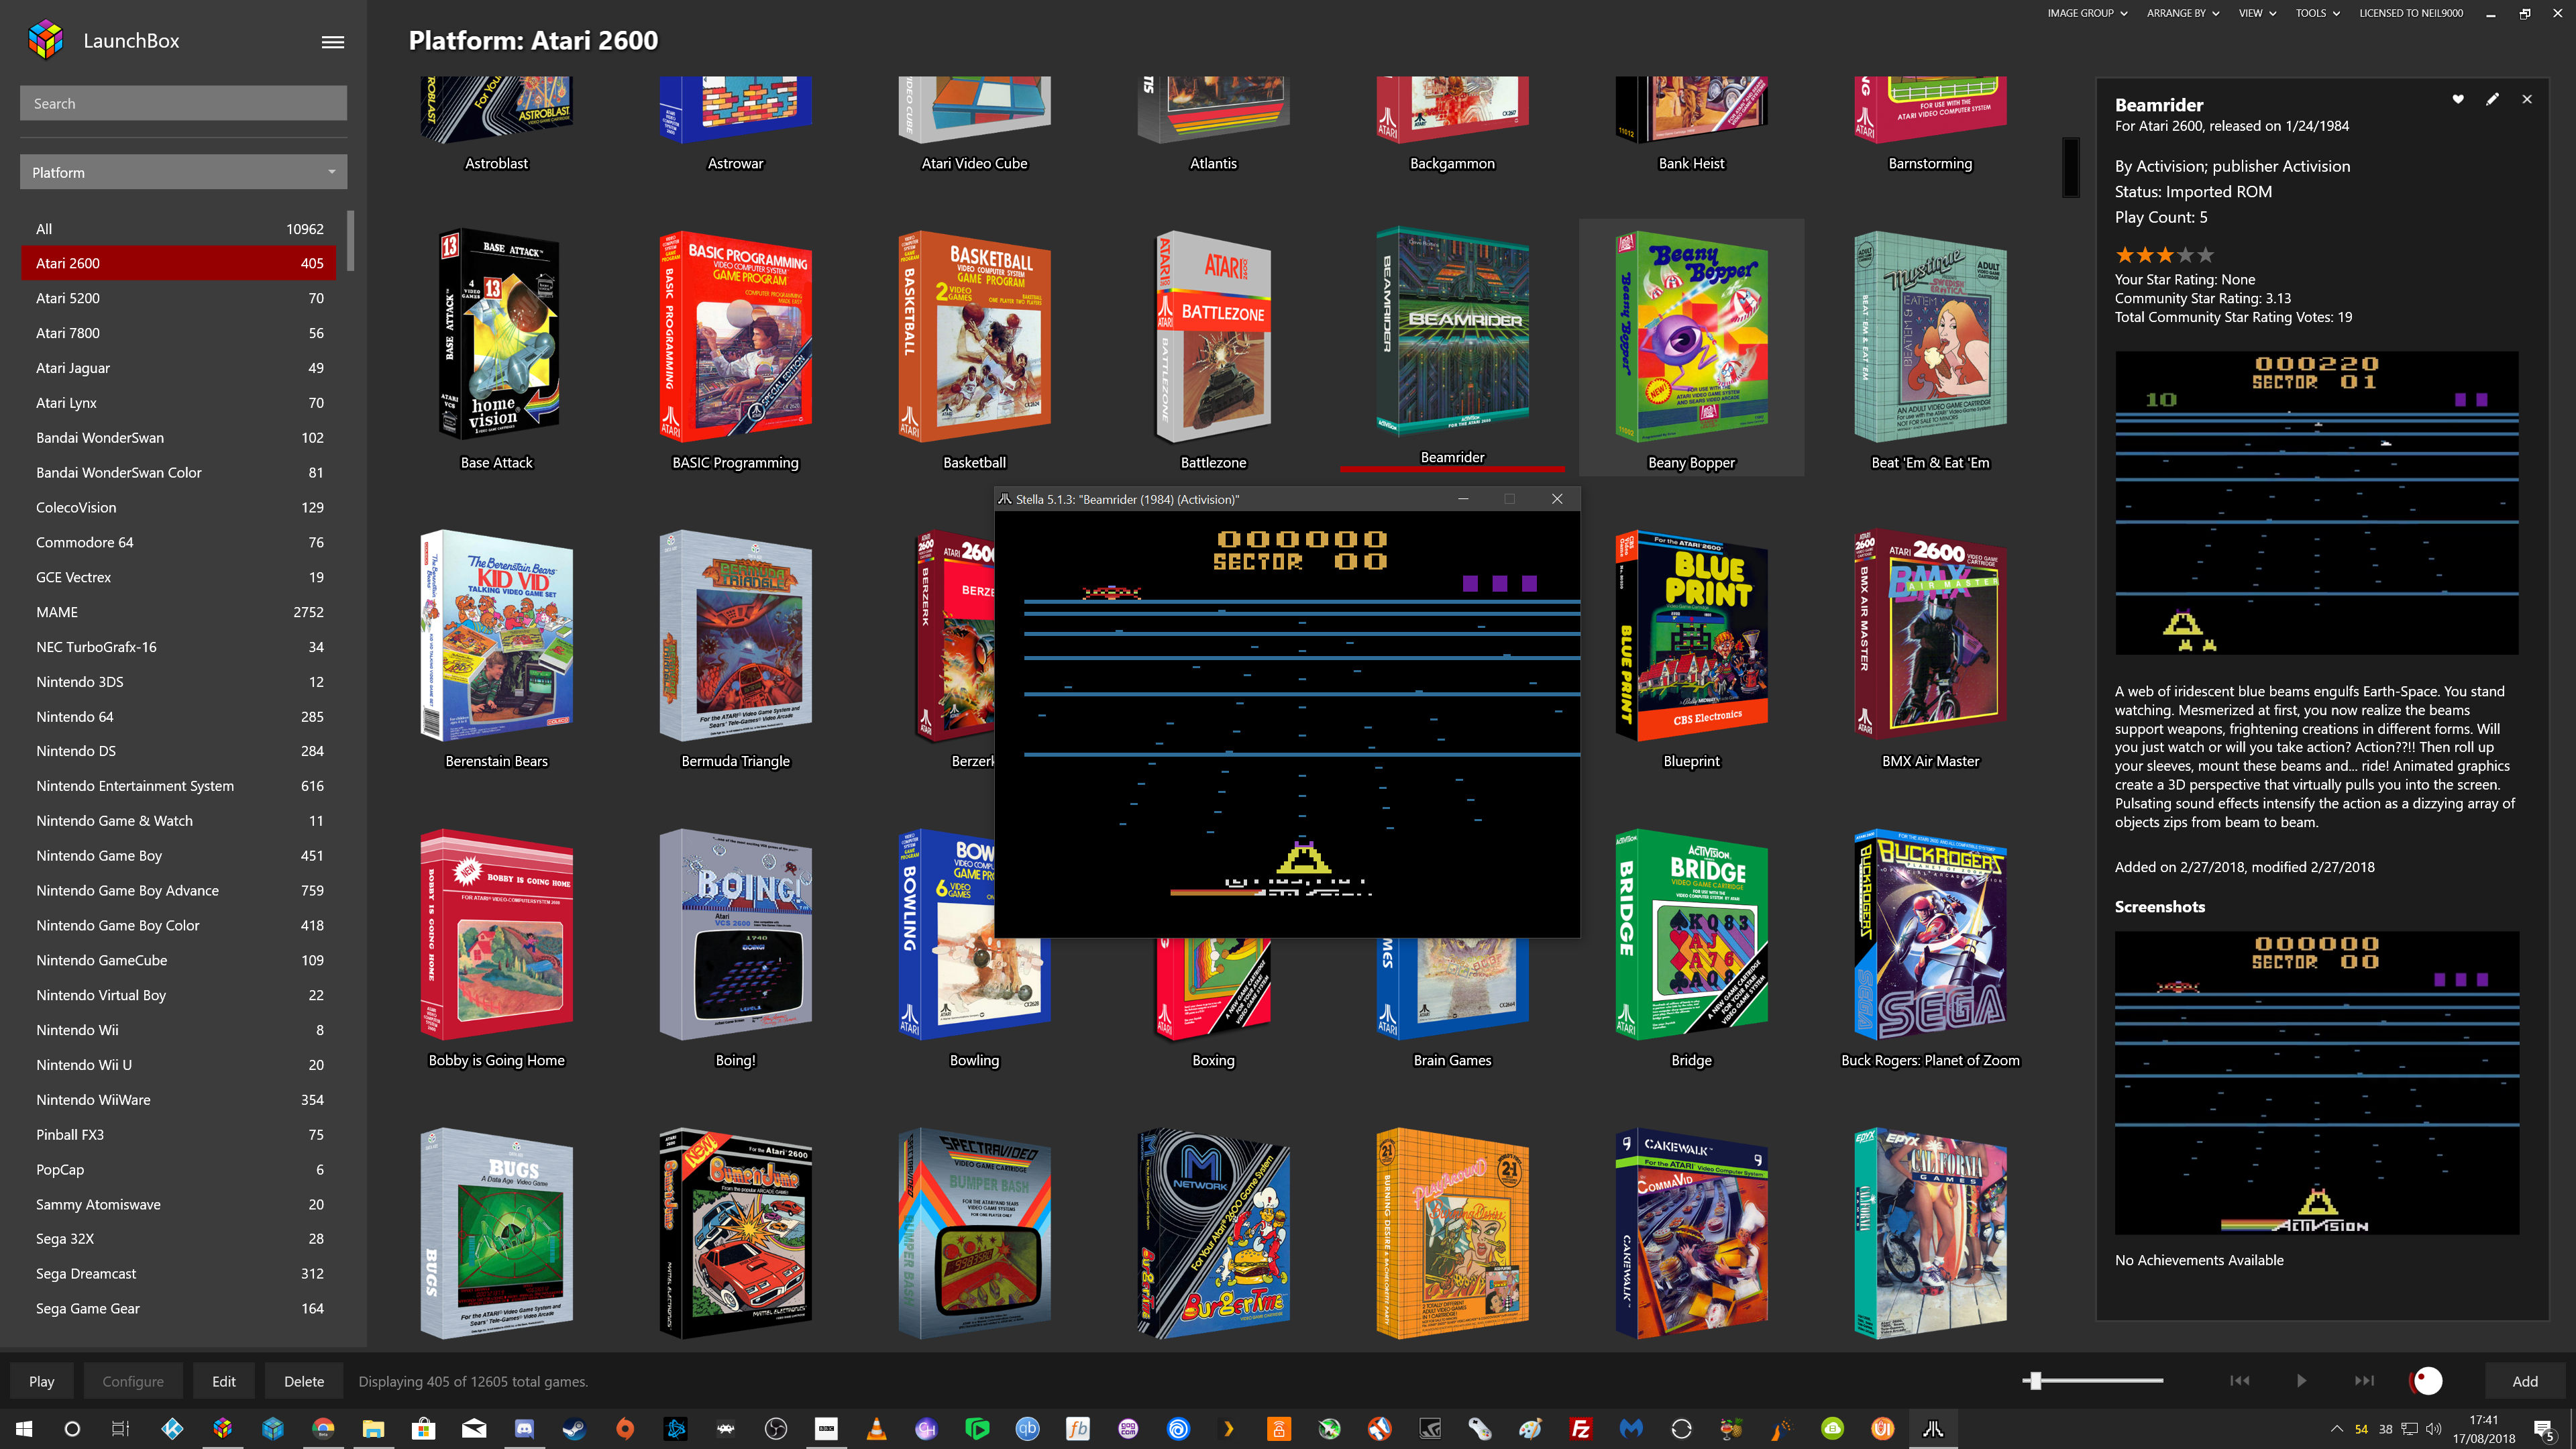Play music with the play control
Screen dimensions: 2576x1449
(x=2302, y=1380)
